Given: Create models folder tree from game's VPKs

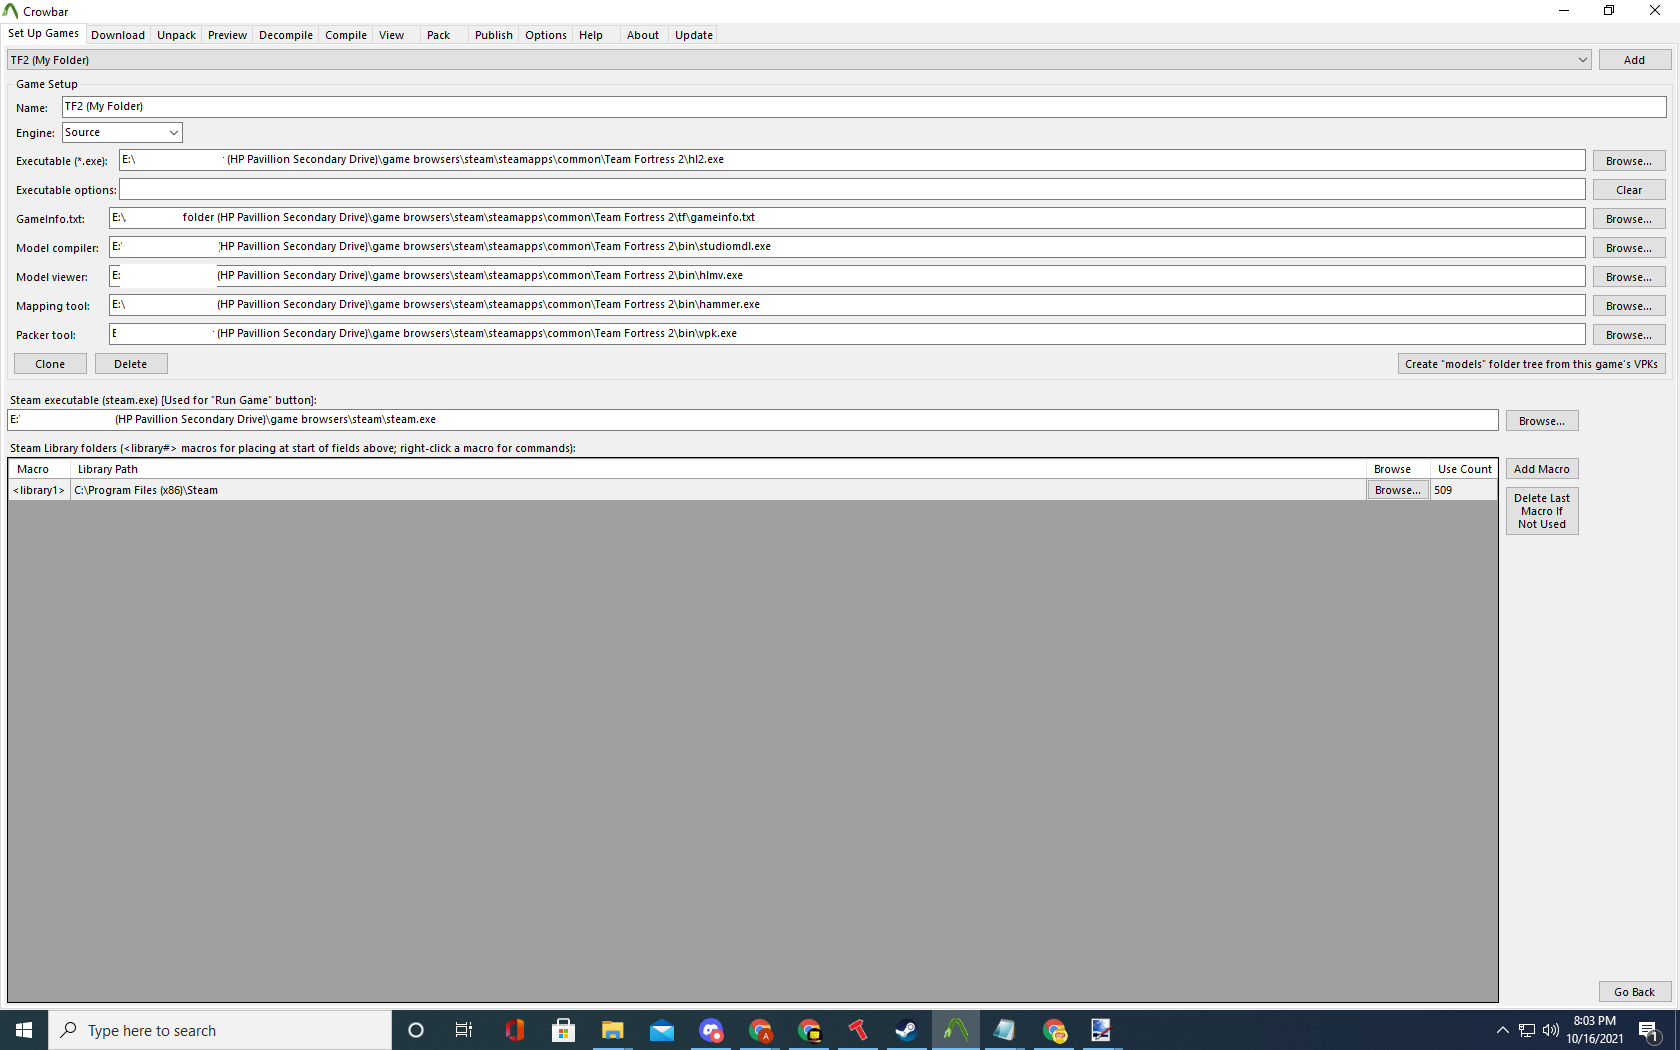Looking at the screenshot, I should click(1532, 364).
